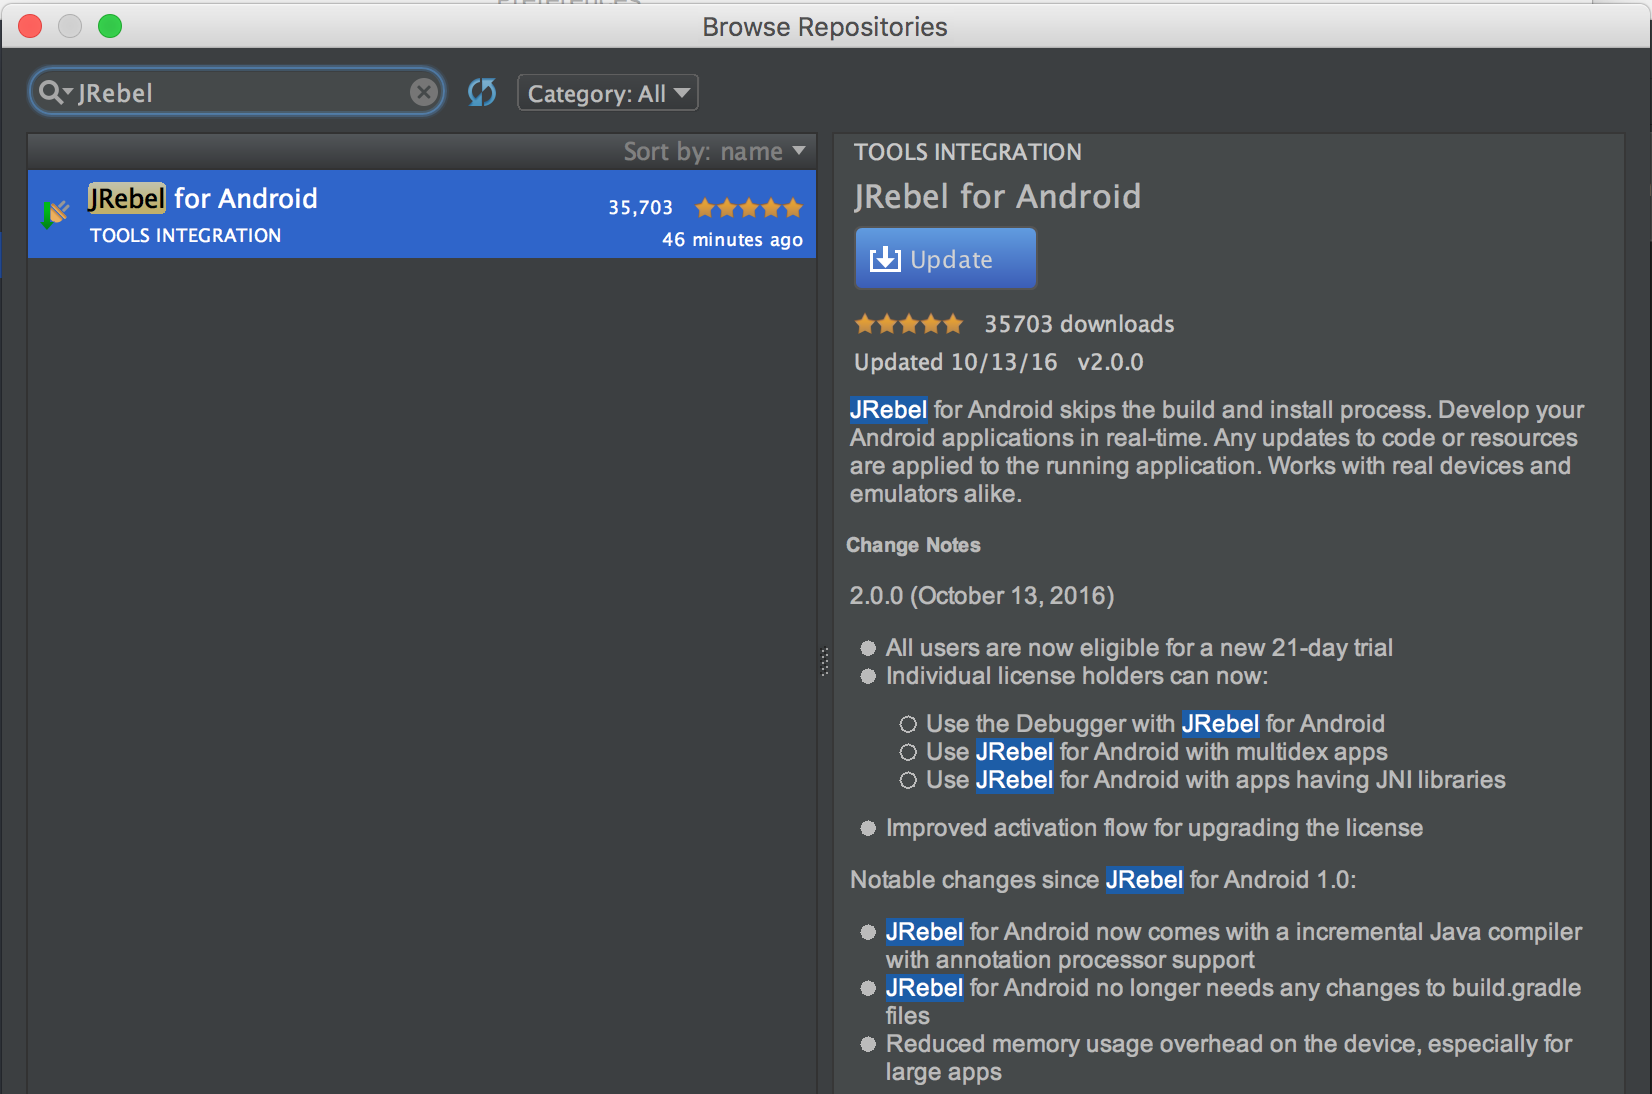Click the red close window button
Image resolution: width=1652 pixels, height=1094 pixels.
(30, 26)
